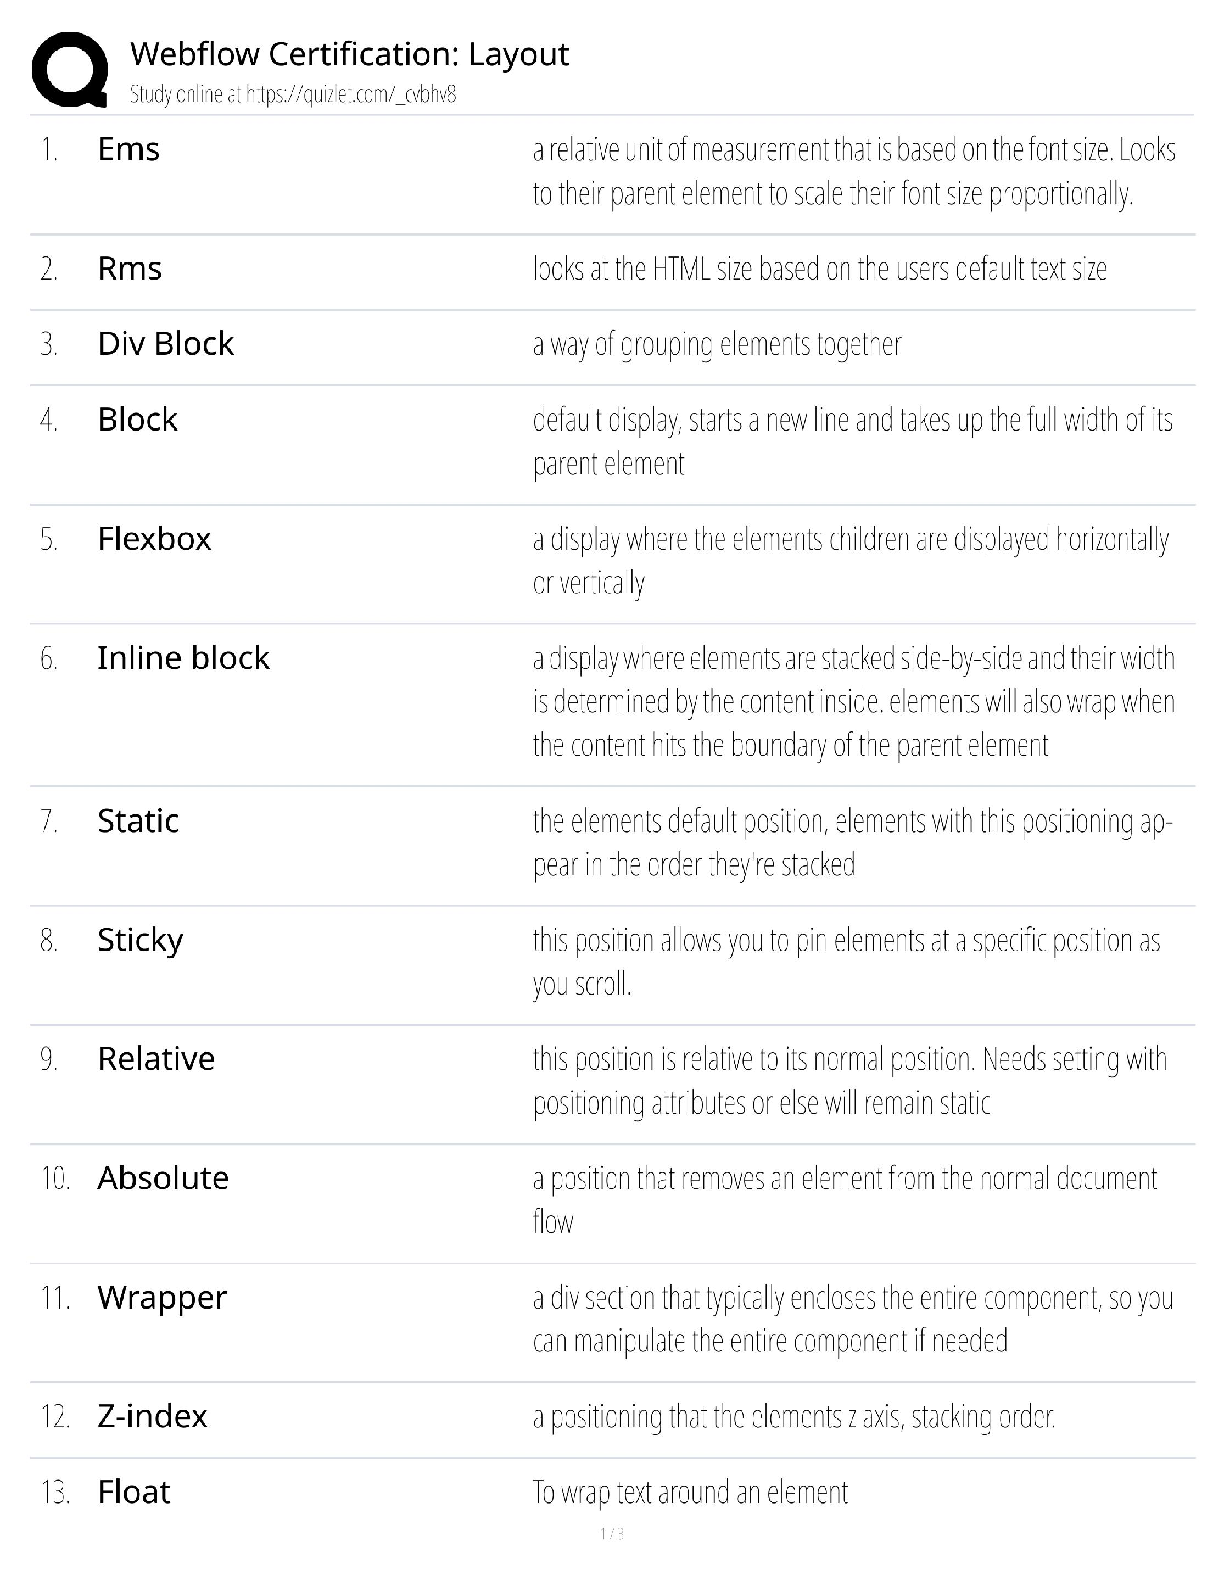1224x1584 pixels.
Task: Select the Wrapper term
Action: 162,1298
